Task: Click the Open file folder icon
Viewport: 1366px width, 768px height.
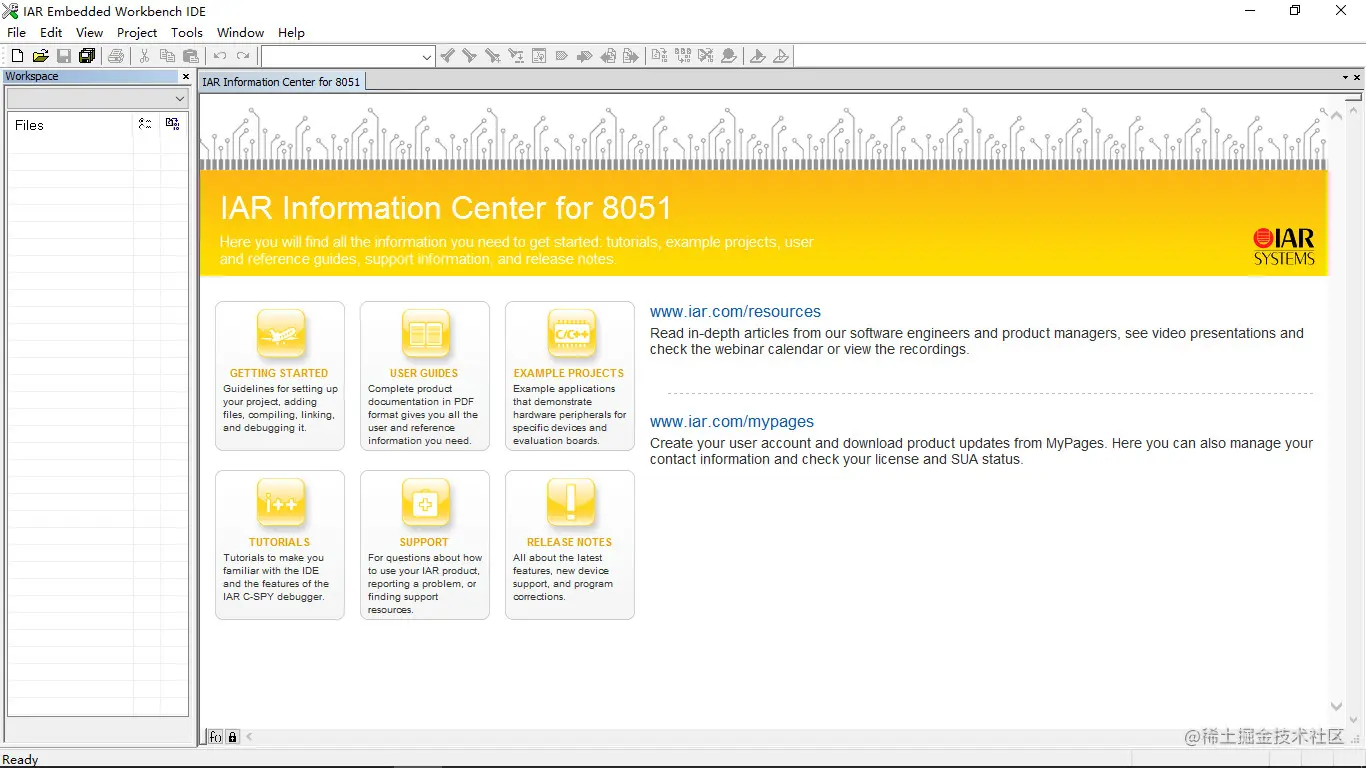Action: tap(40, 56)
